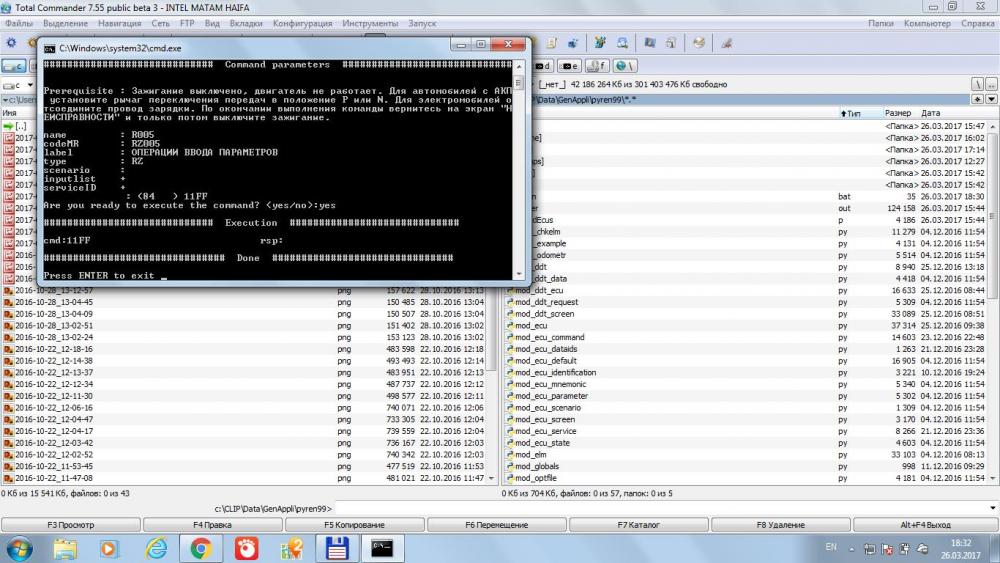
Task: Select file mod_globals in right panel
Action: [536, 466]
